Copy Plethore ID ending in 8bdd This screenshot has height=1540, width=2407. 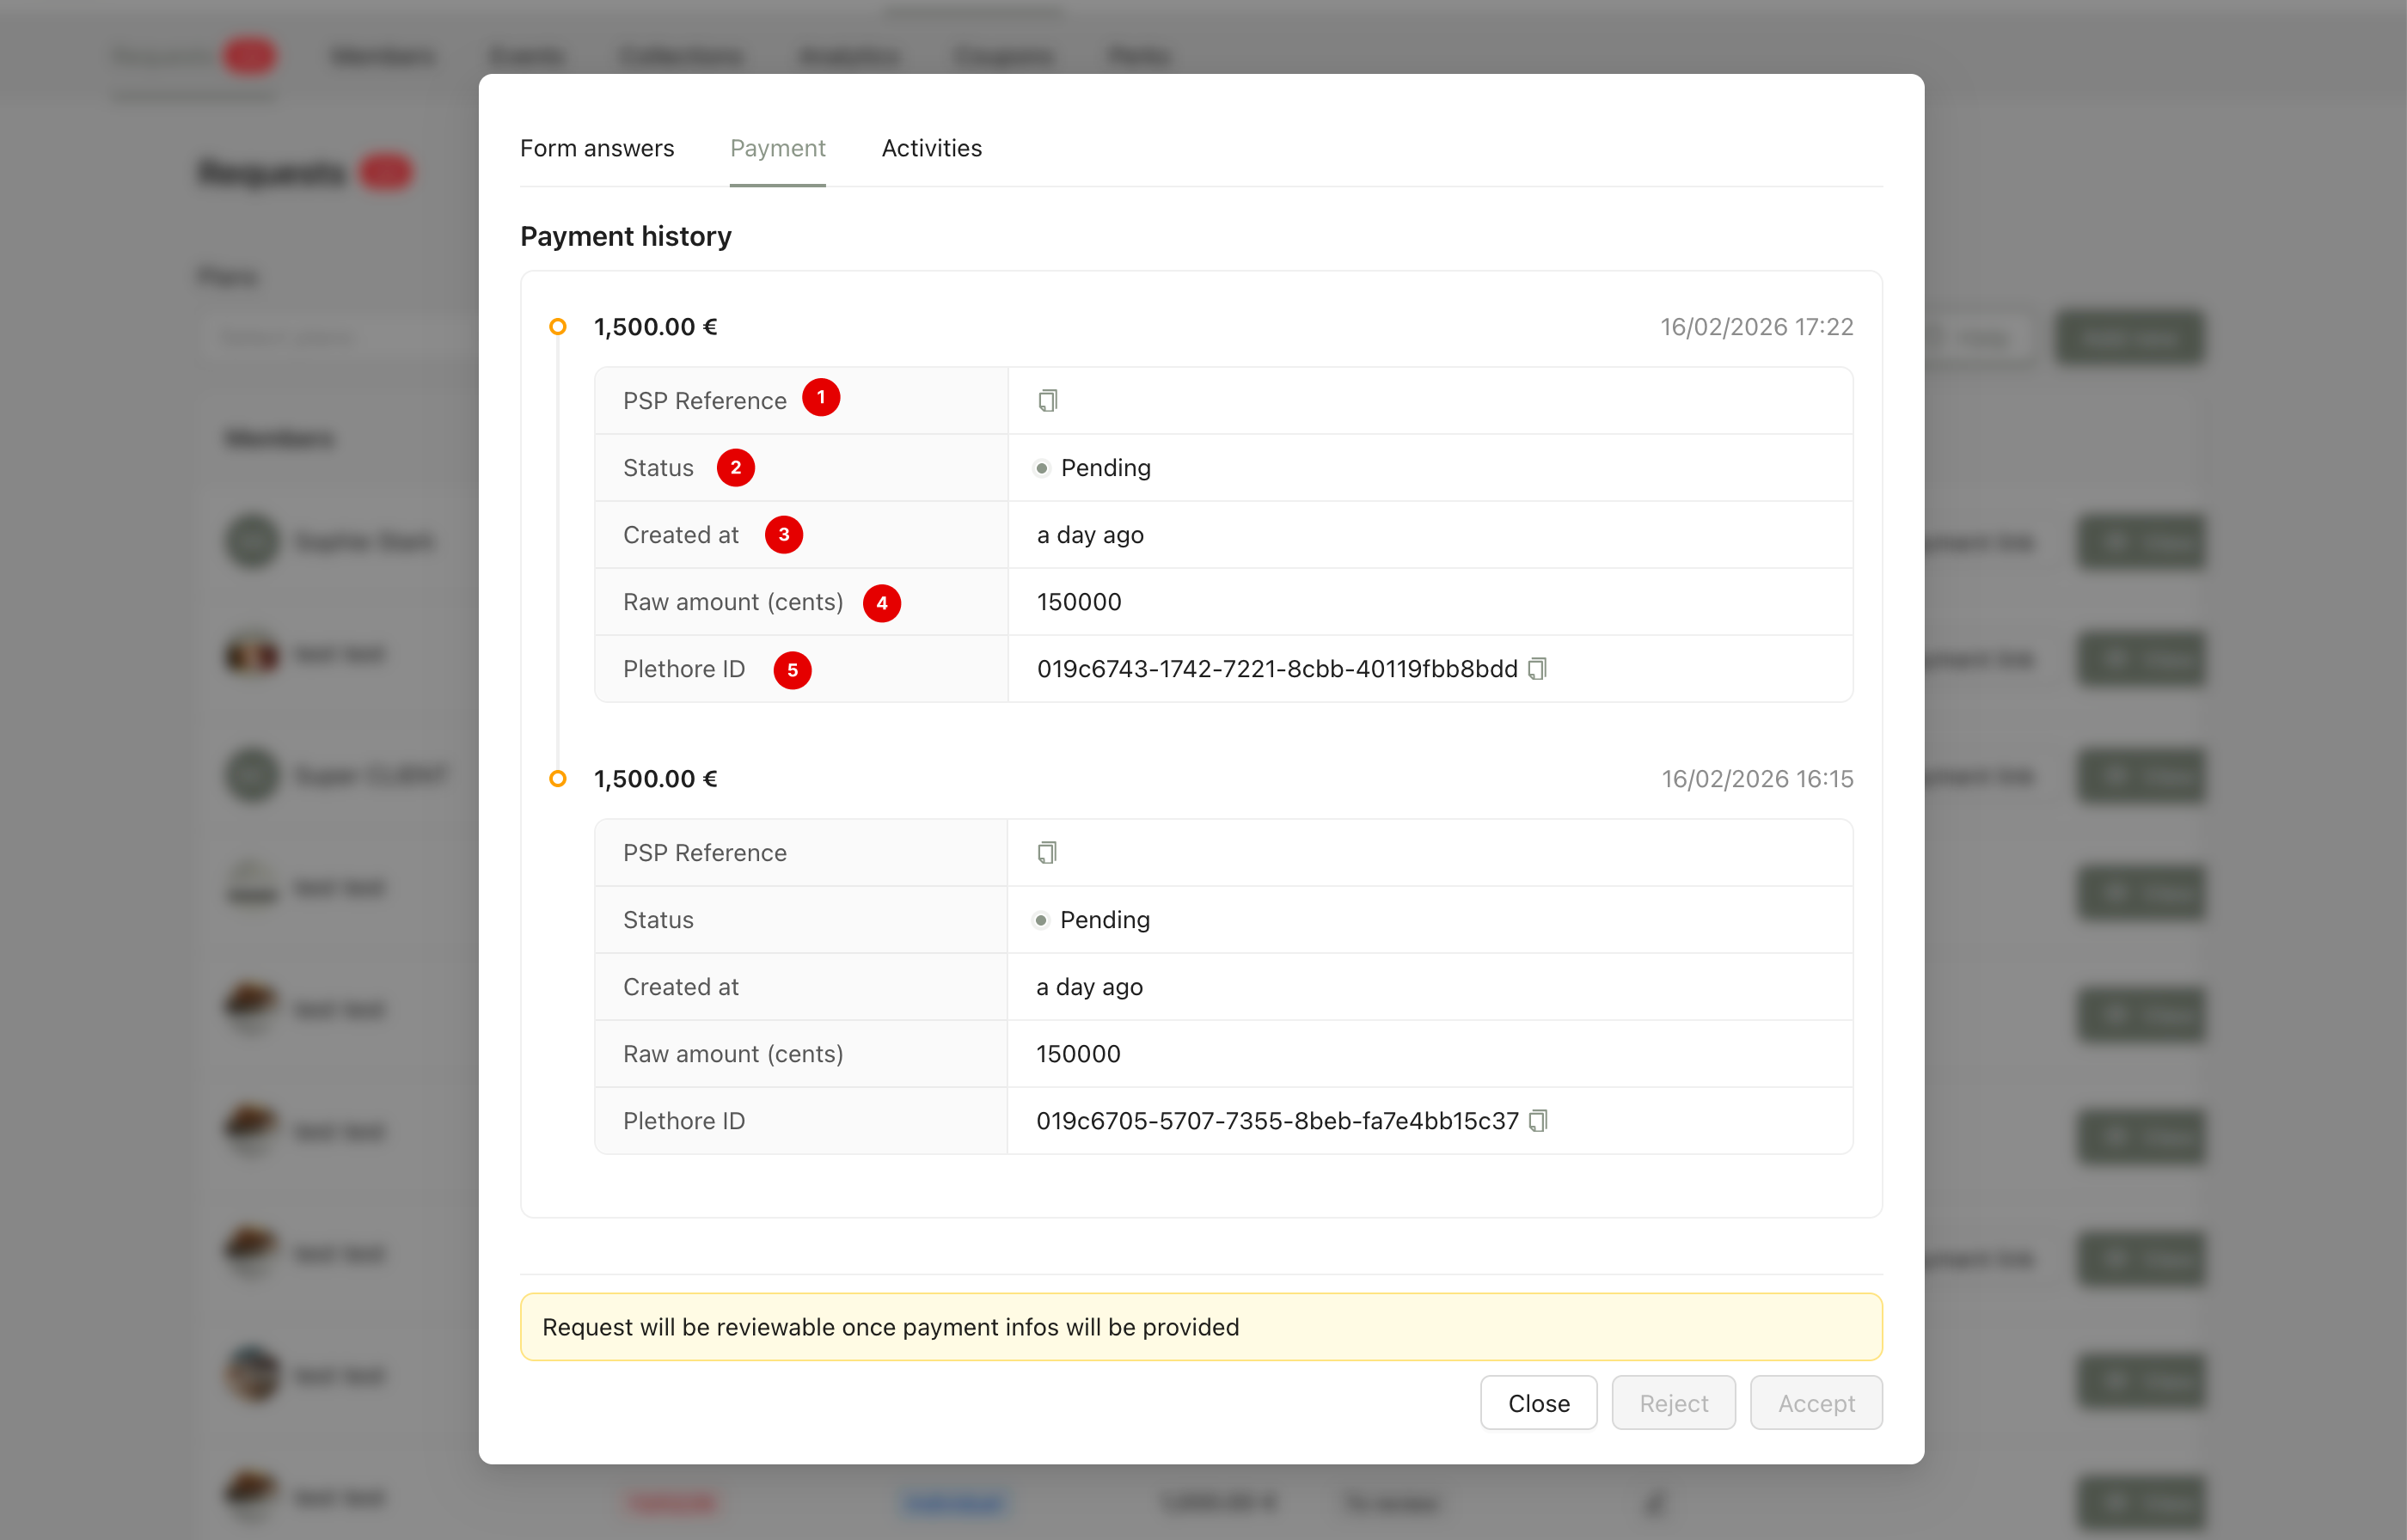[x=1537, y=669]
